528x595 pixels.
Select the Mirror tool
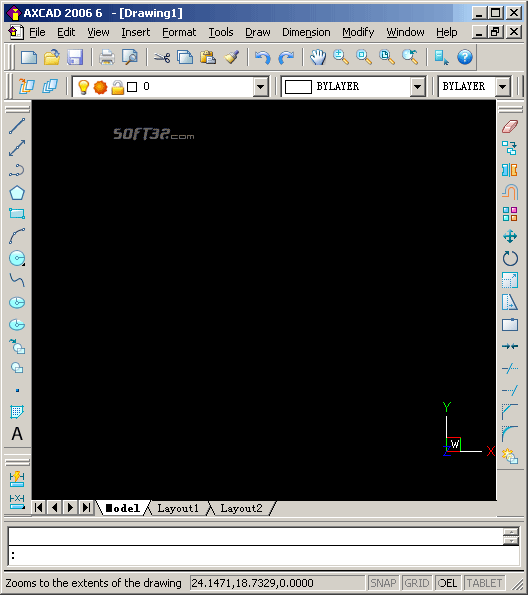point(510,170)
